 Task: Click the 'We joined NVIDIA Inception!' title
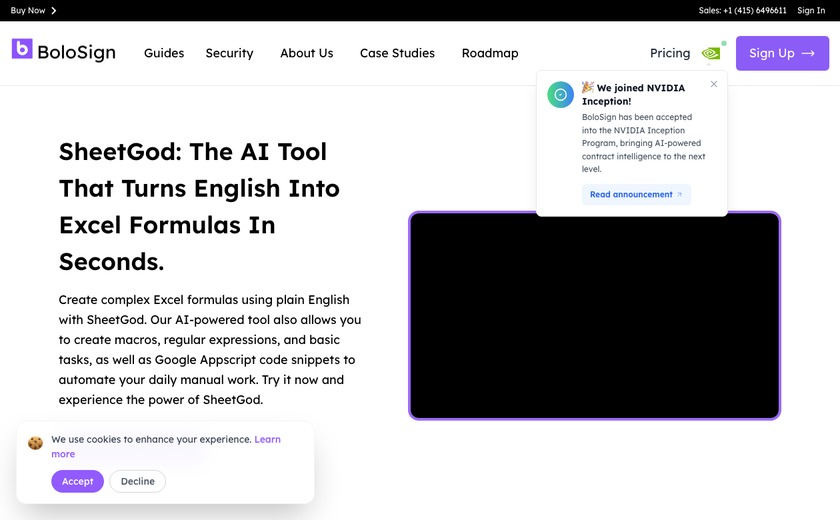[x=633, y=94]
